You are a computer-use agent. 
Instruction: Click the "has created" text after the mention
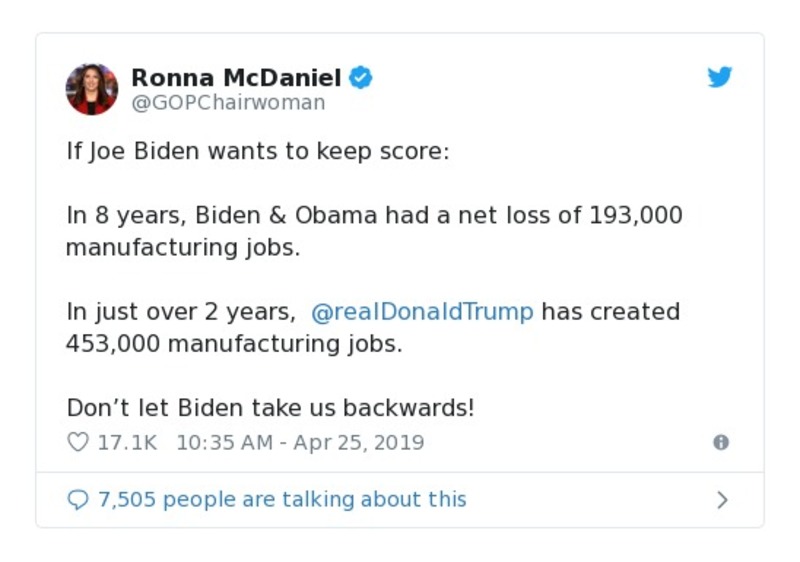coord(610,311)
